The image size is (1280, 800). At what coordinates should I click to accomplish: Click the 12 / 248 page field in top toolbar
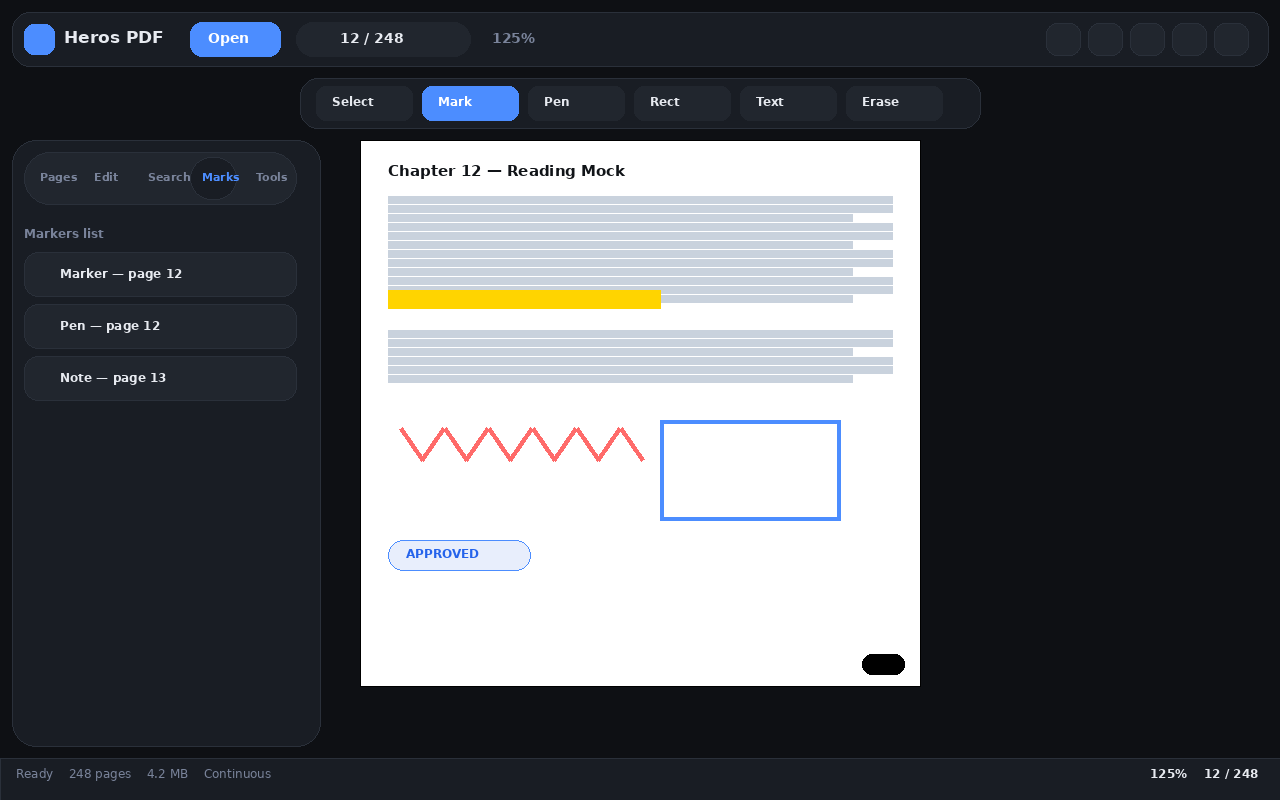383,39
